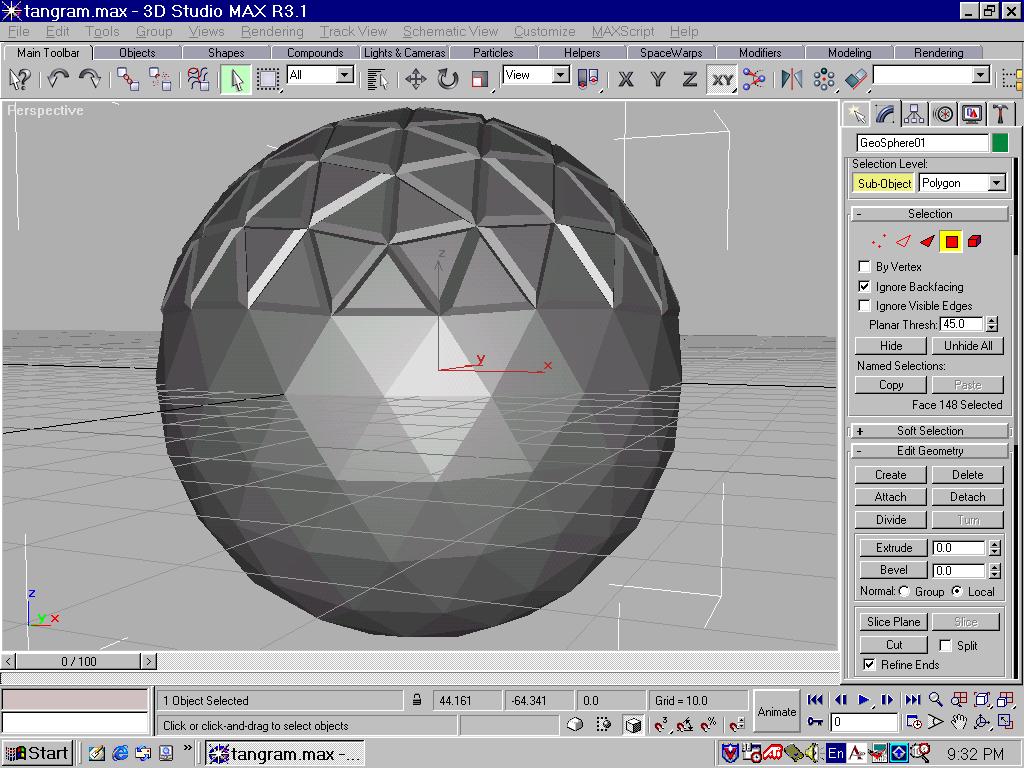Click the Undo arrow in the toolbar
The image size is (1024, 768).
(x=58, y=79)
